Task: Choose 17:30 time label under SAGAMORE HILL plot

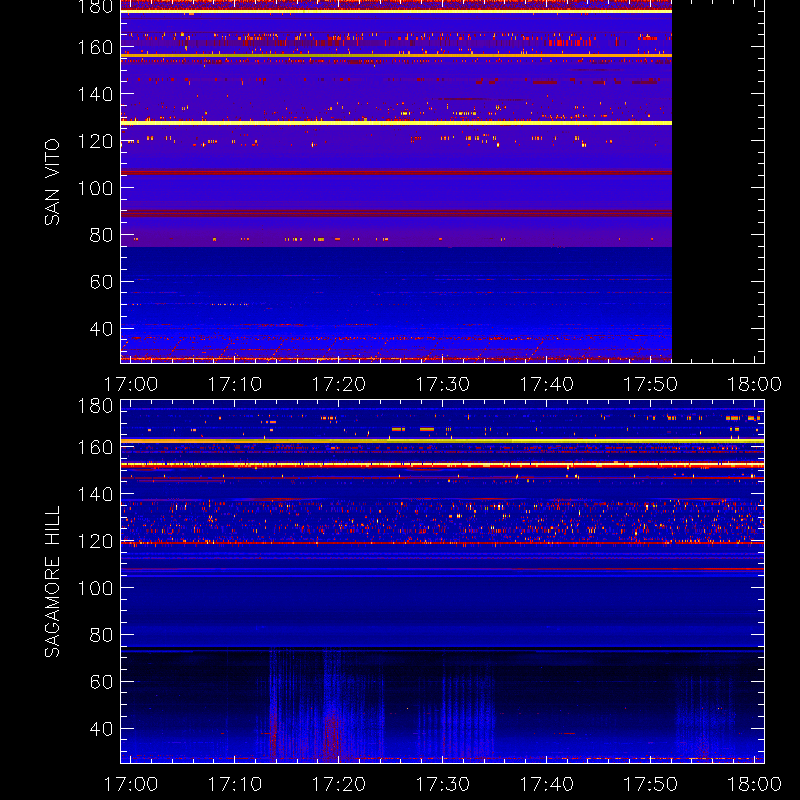Action: tap(443, 784)
